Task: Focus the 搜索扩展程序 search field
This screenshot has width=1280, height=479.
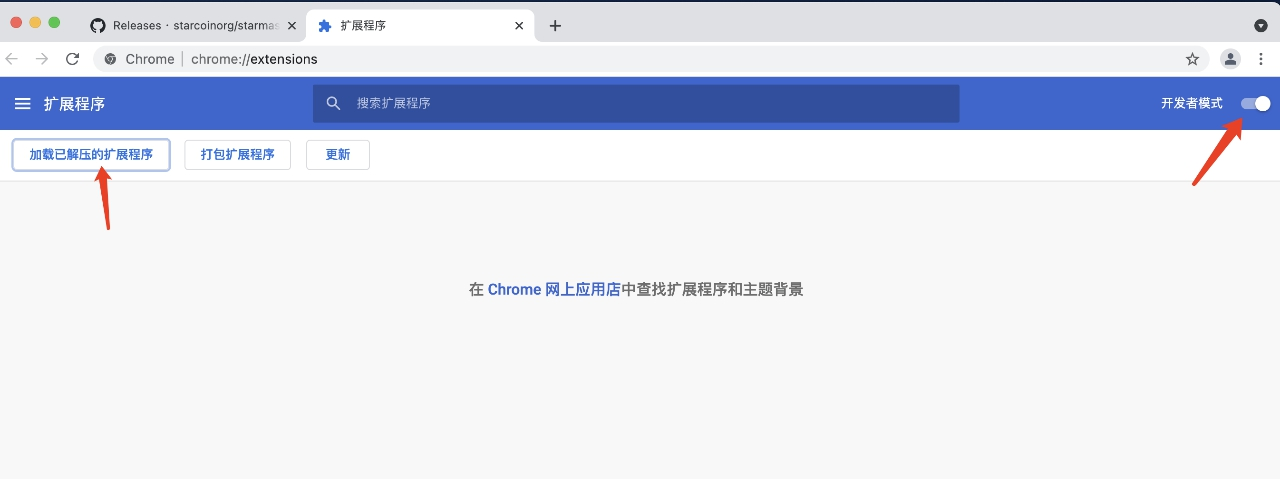Action: (x=636, y=103)
